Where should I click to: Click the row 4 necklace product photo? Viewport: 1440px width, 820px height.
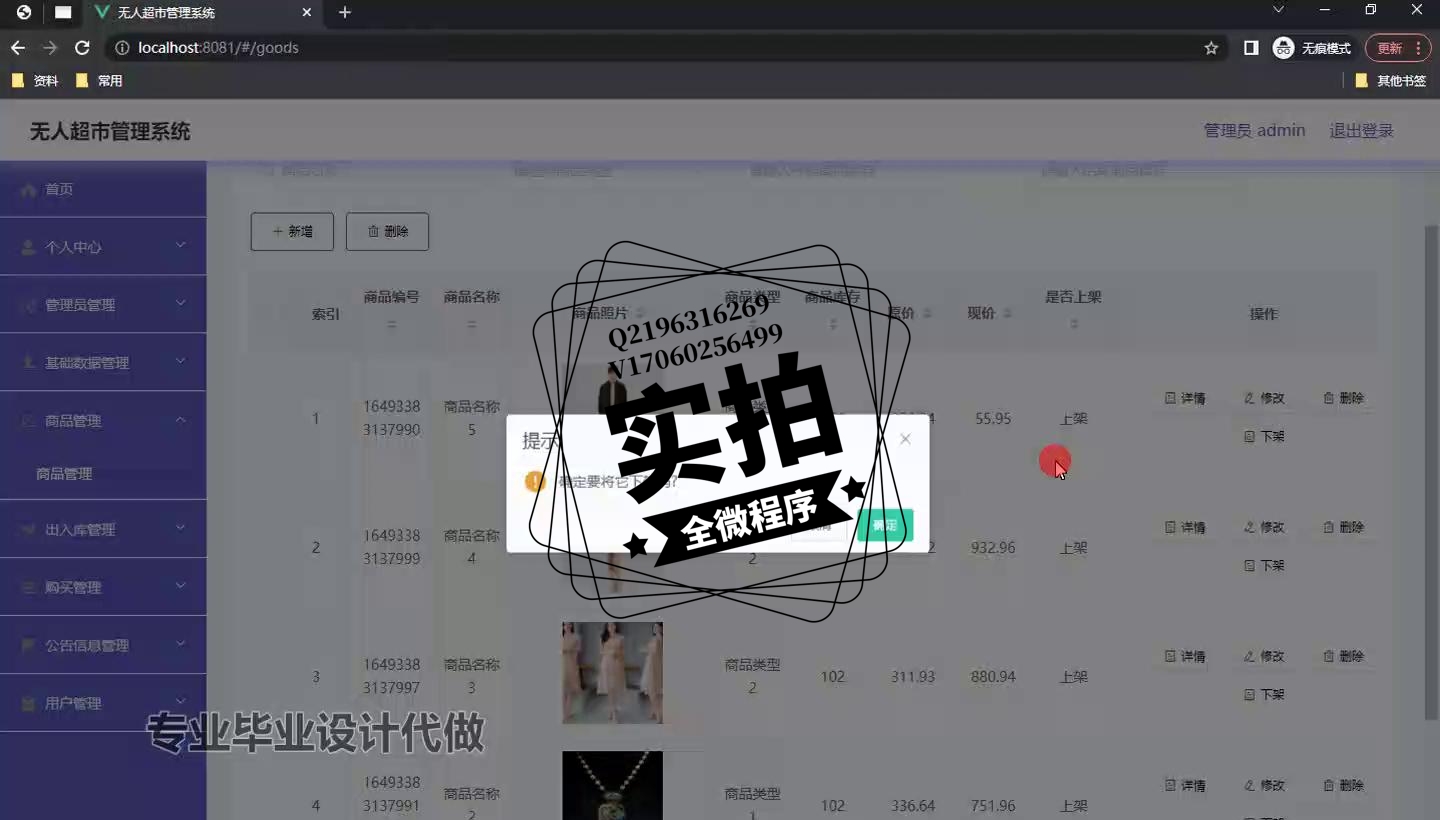click(x=612, y=786)
